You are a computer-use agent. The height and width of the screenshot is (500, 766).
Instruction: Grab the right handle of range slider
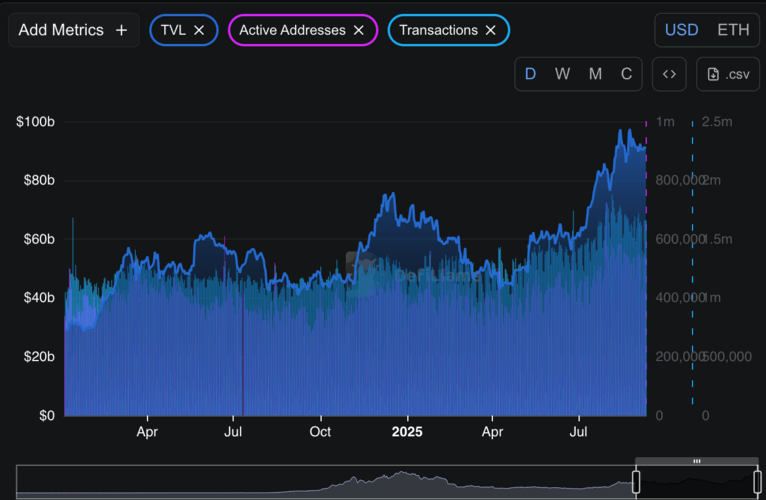click(757, 481)
